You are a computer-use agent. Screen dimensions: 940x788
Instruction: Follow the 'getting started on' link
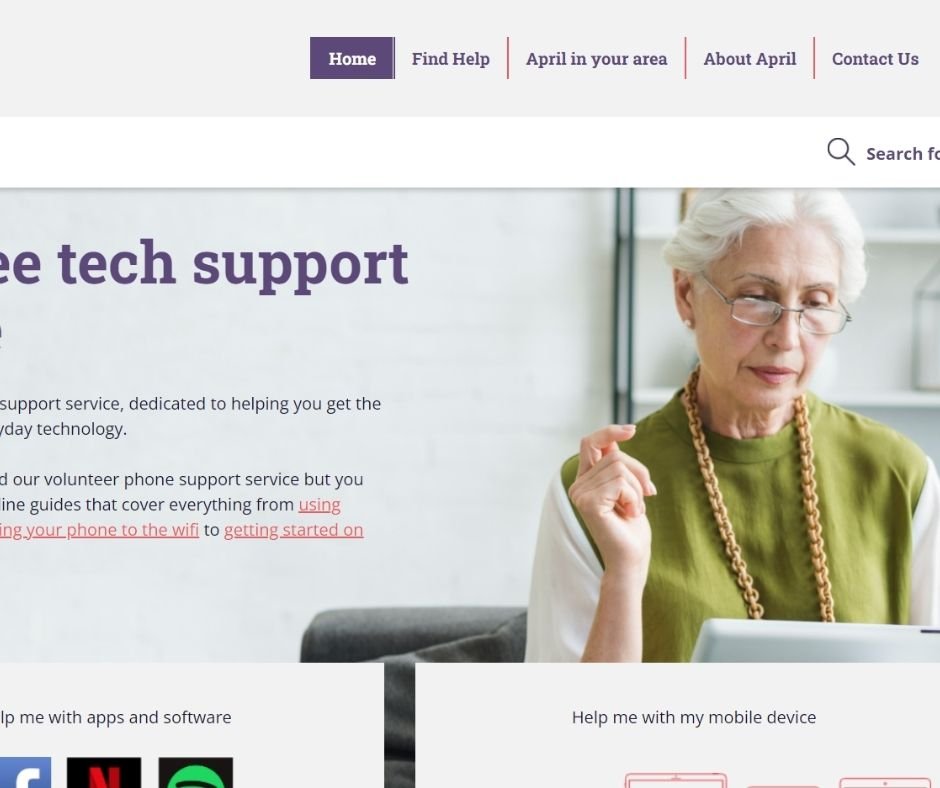click(x=294, y=530)
